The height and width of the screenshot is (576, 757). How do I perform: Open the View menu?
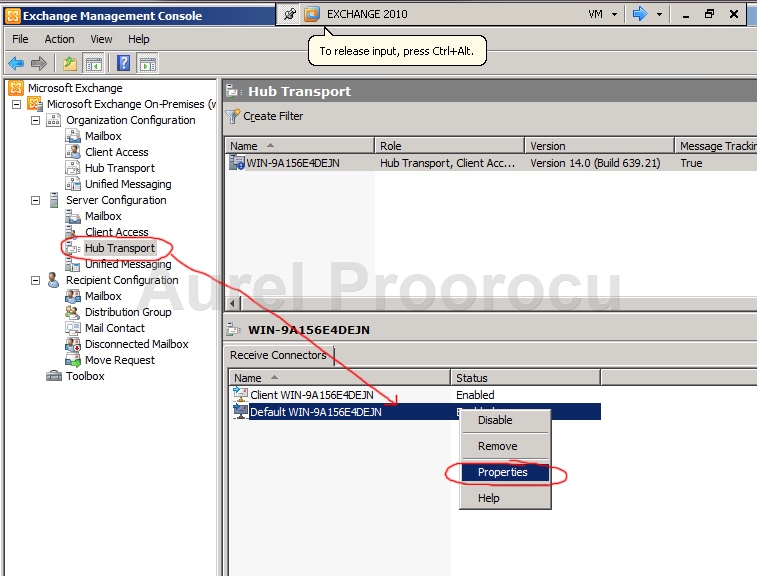[x=101, y=39]
